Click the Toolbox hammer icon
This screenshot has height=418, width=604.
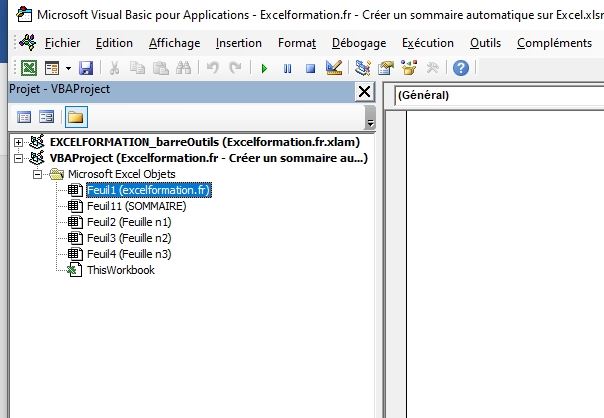pos(433,68)
